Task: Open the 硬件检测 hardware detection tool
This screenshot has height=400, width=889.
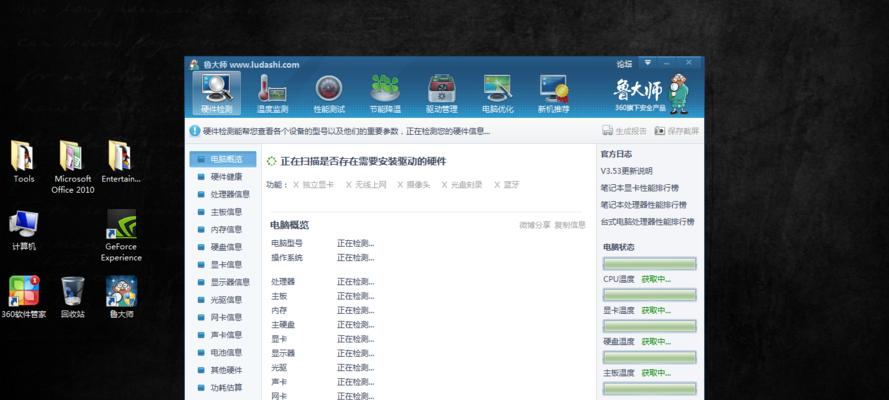Action: click(217, 94)
